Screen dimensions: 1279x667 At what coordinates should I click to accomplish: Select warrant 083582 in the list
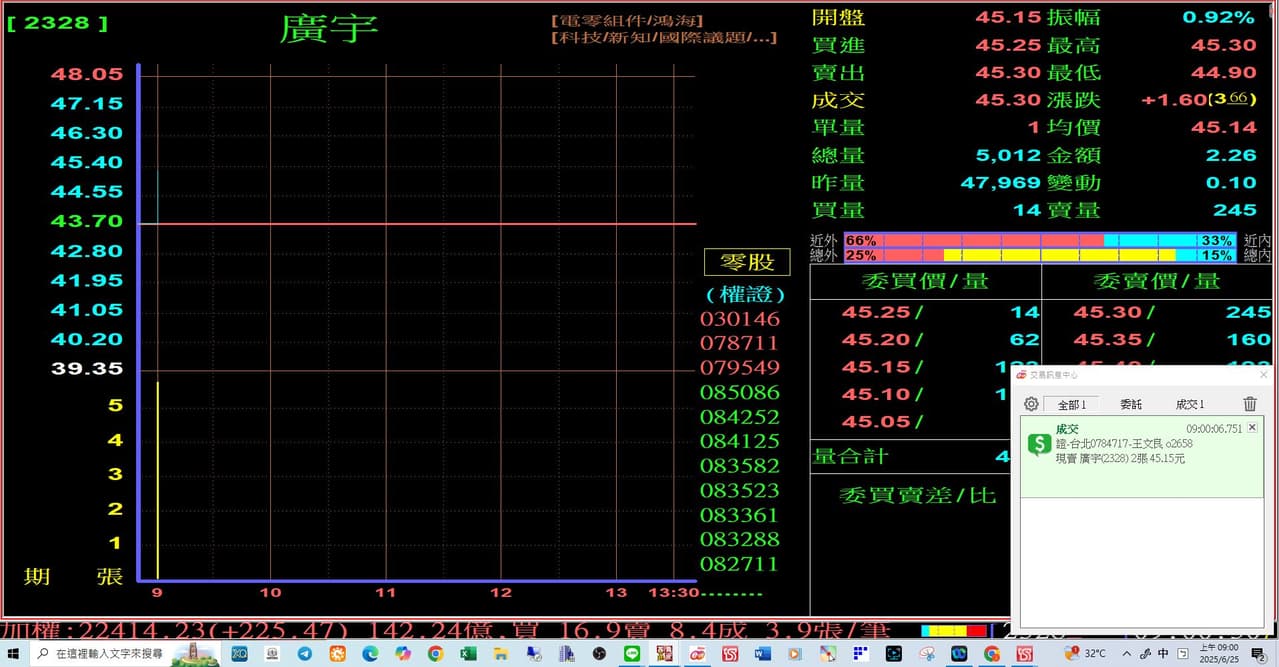(739, 466)
